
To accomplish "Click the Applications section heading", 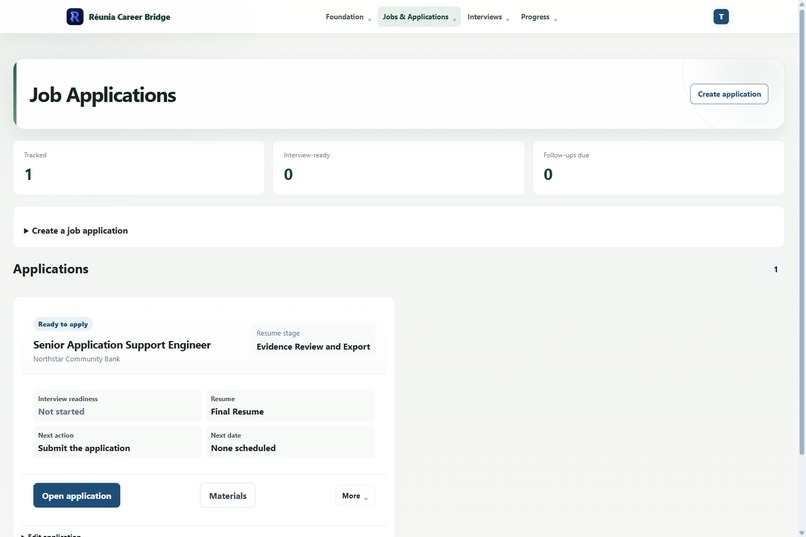I will 51,269.
